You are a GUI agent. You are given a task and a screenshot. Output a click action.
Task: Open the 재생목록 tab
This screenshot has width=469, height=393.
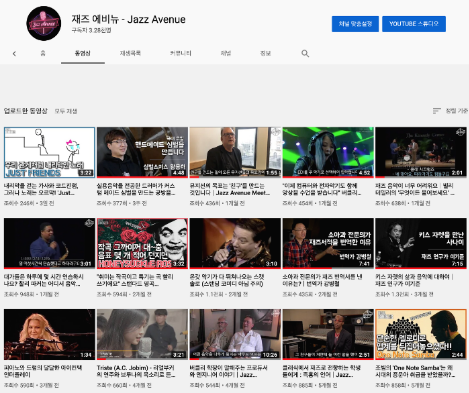click(130, 53)
